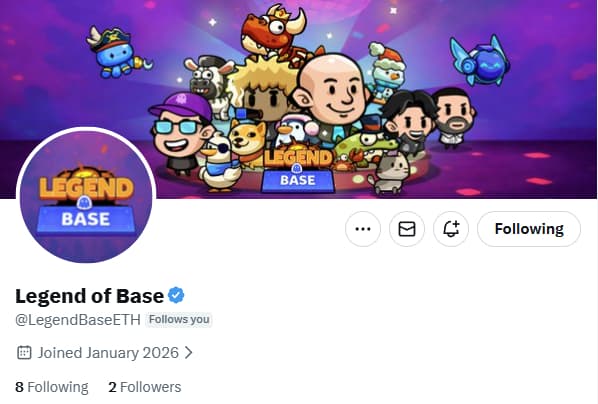The image size is (598, 404).
Task: Click the Follows you label
Action: click(179, 319)
